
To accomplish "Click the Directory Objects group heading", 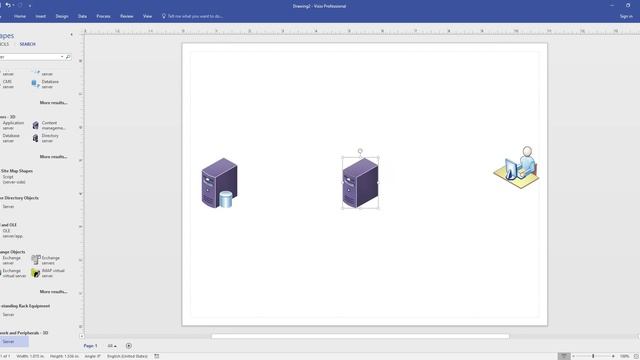I will point(19,198).
